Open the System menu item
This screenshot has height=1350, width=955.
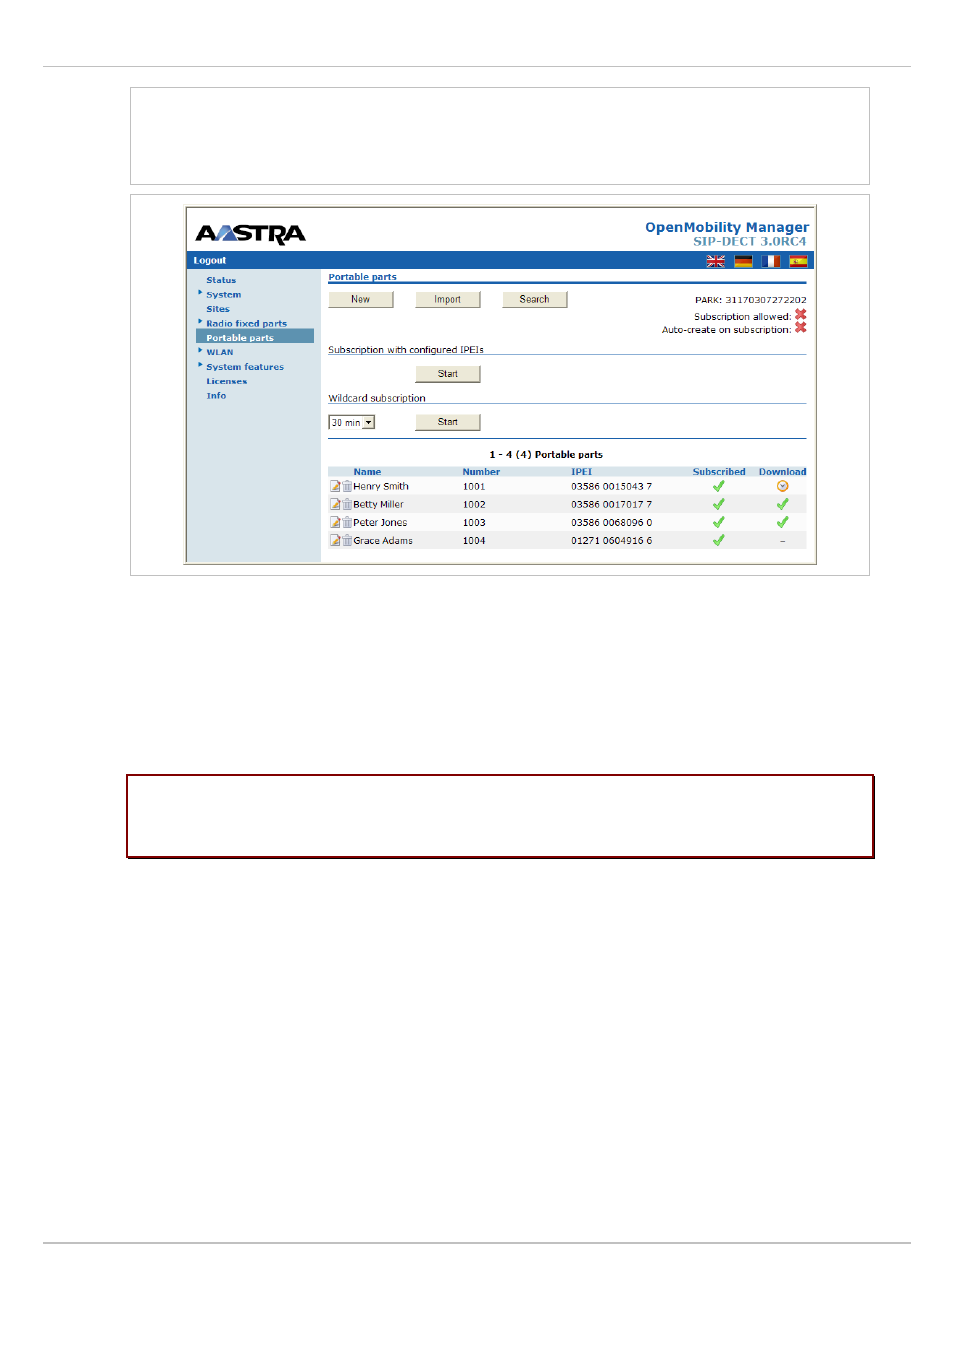(224, 295)
